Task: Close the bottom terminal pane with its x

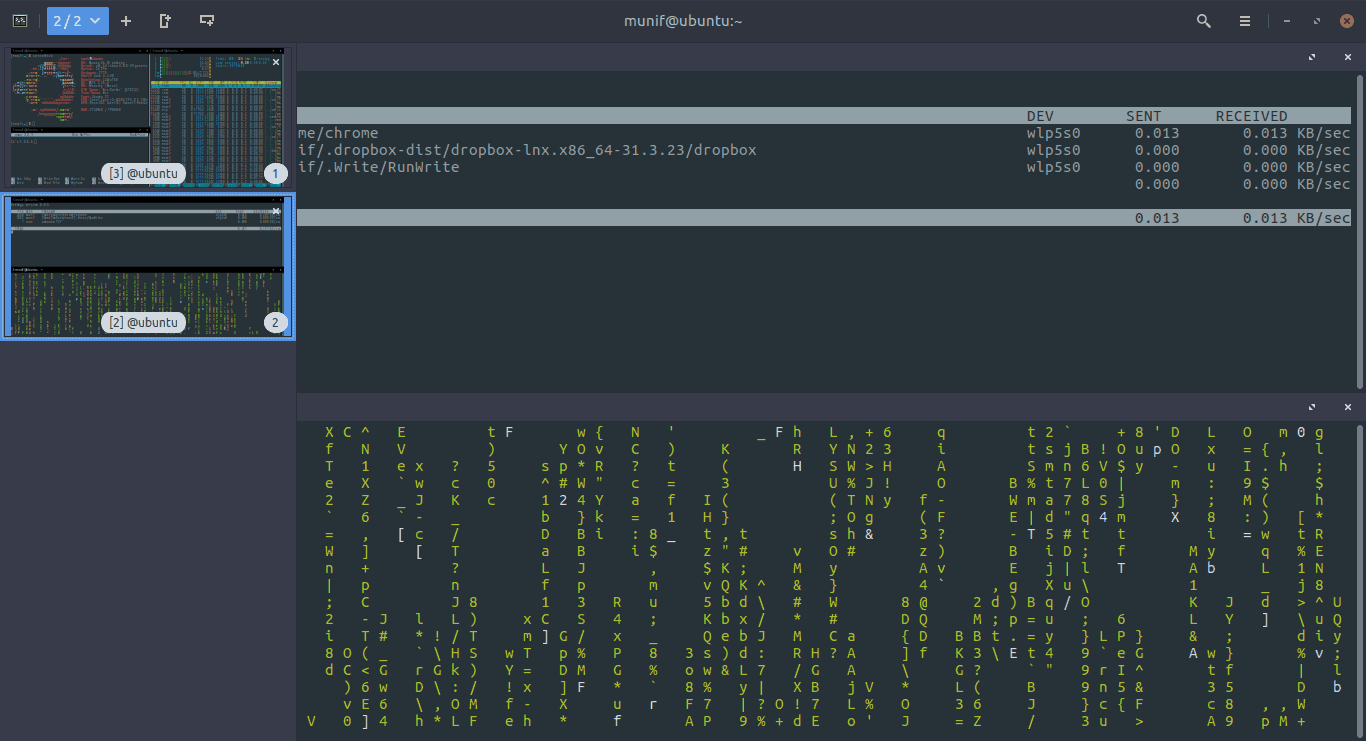Action: pos(1347,407)
